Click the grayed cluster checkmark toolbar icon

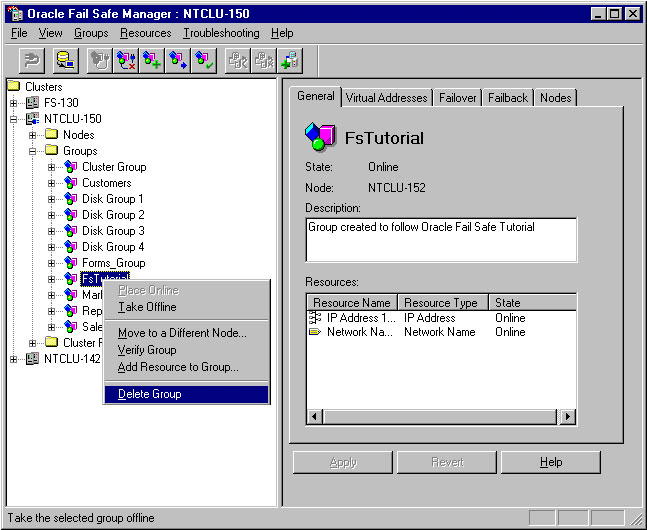238,61
